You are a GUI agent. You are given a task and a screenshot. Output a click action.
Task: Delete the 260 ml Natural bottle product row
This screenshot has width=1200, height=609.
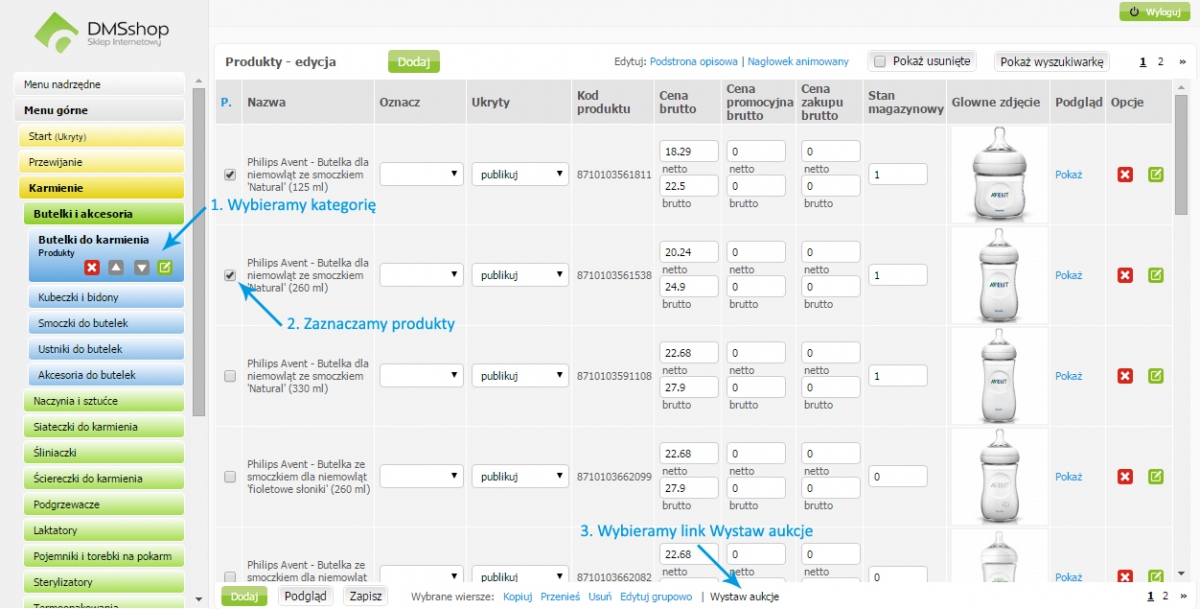1125,275
